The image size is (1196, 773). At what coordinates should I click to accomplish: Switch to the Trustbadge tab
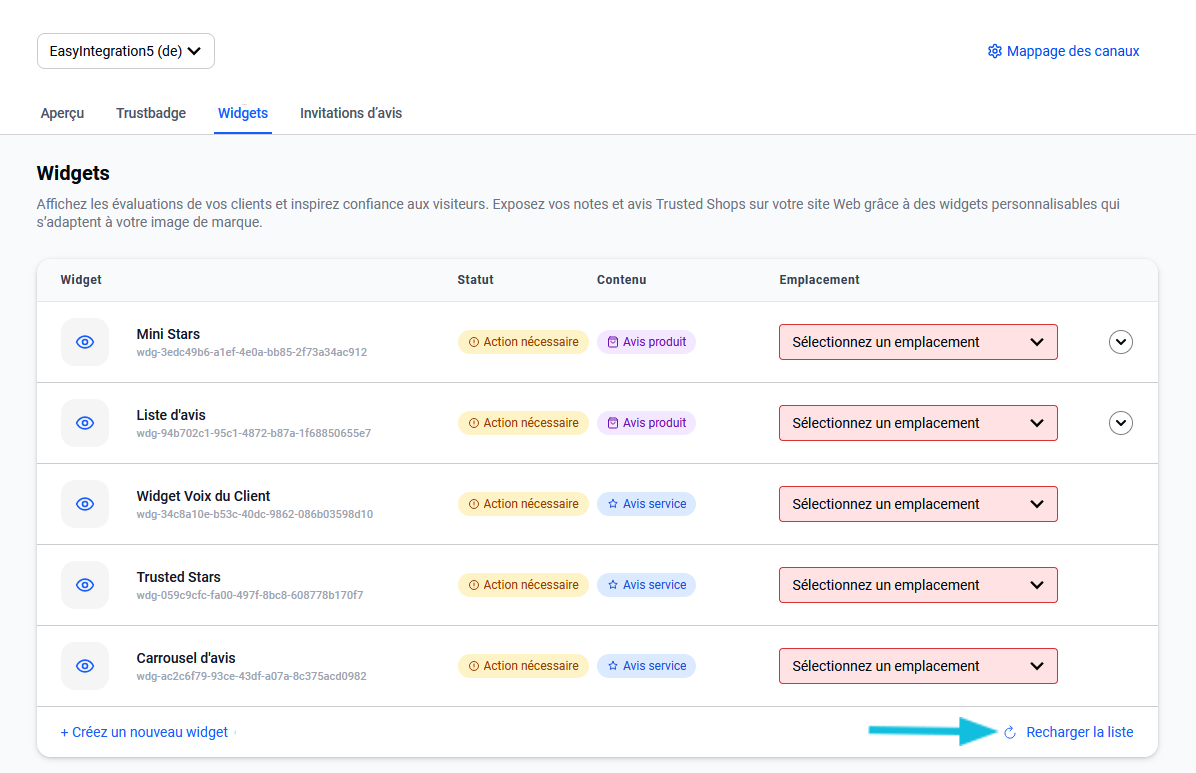click(x=151, y=113)
